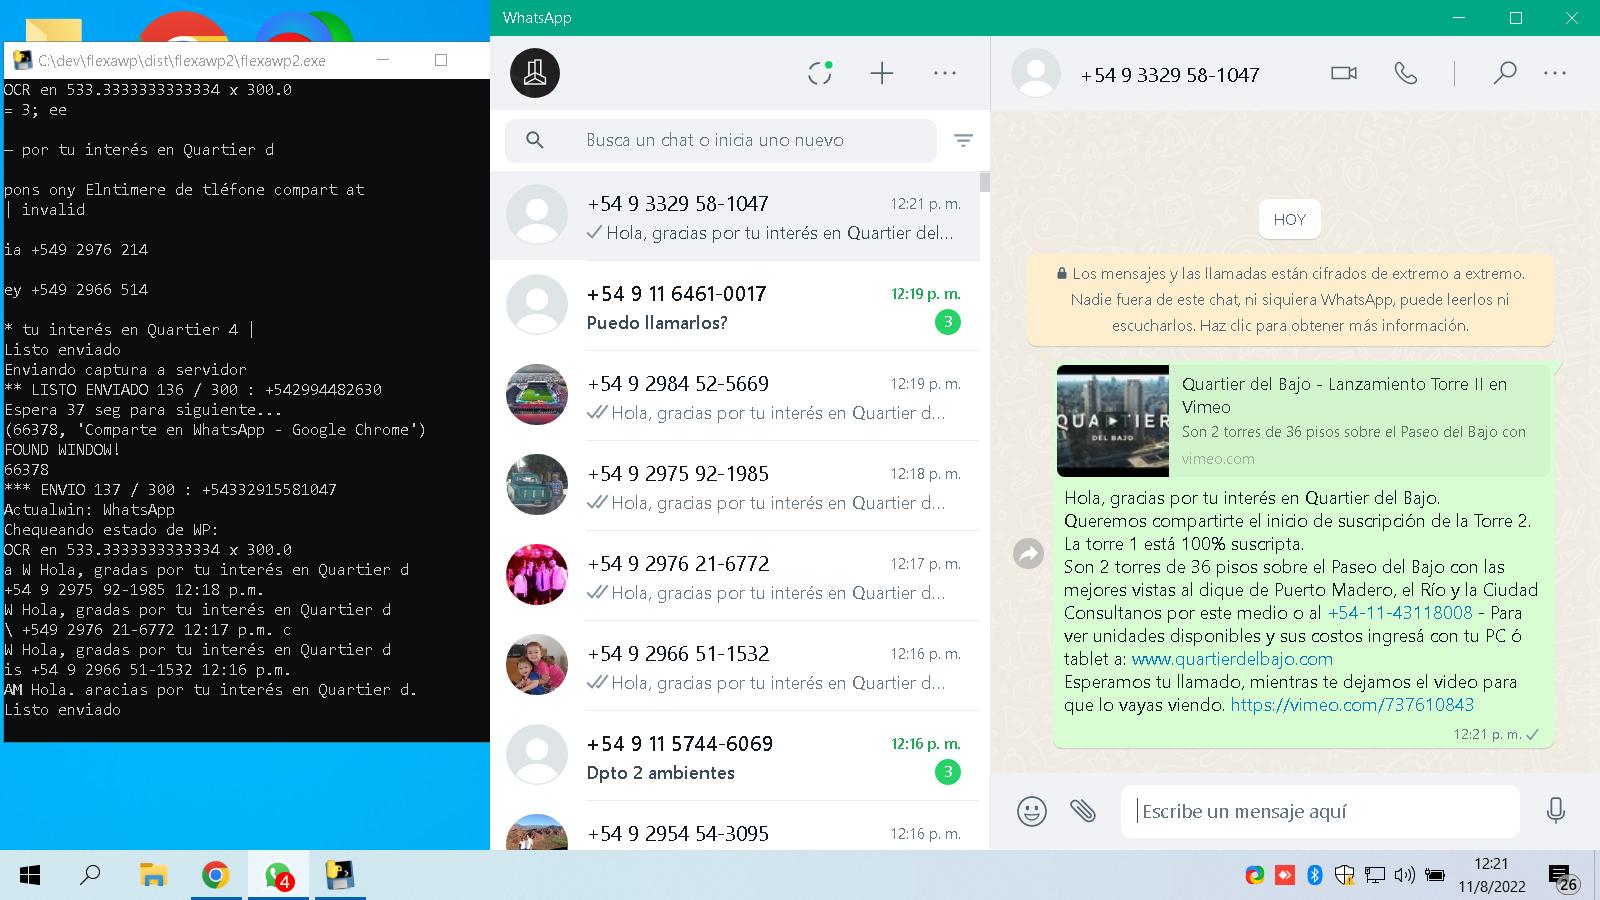The height and width of the screenshot is (900, 1600).
Task: Open the Bluetooth tray icon
Action: click(x=1315, y=876)
